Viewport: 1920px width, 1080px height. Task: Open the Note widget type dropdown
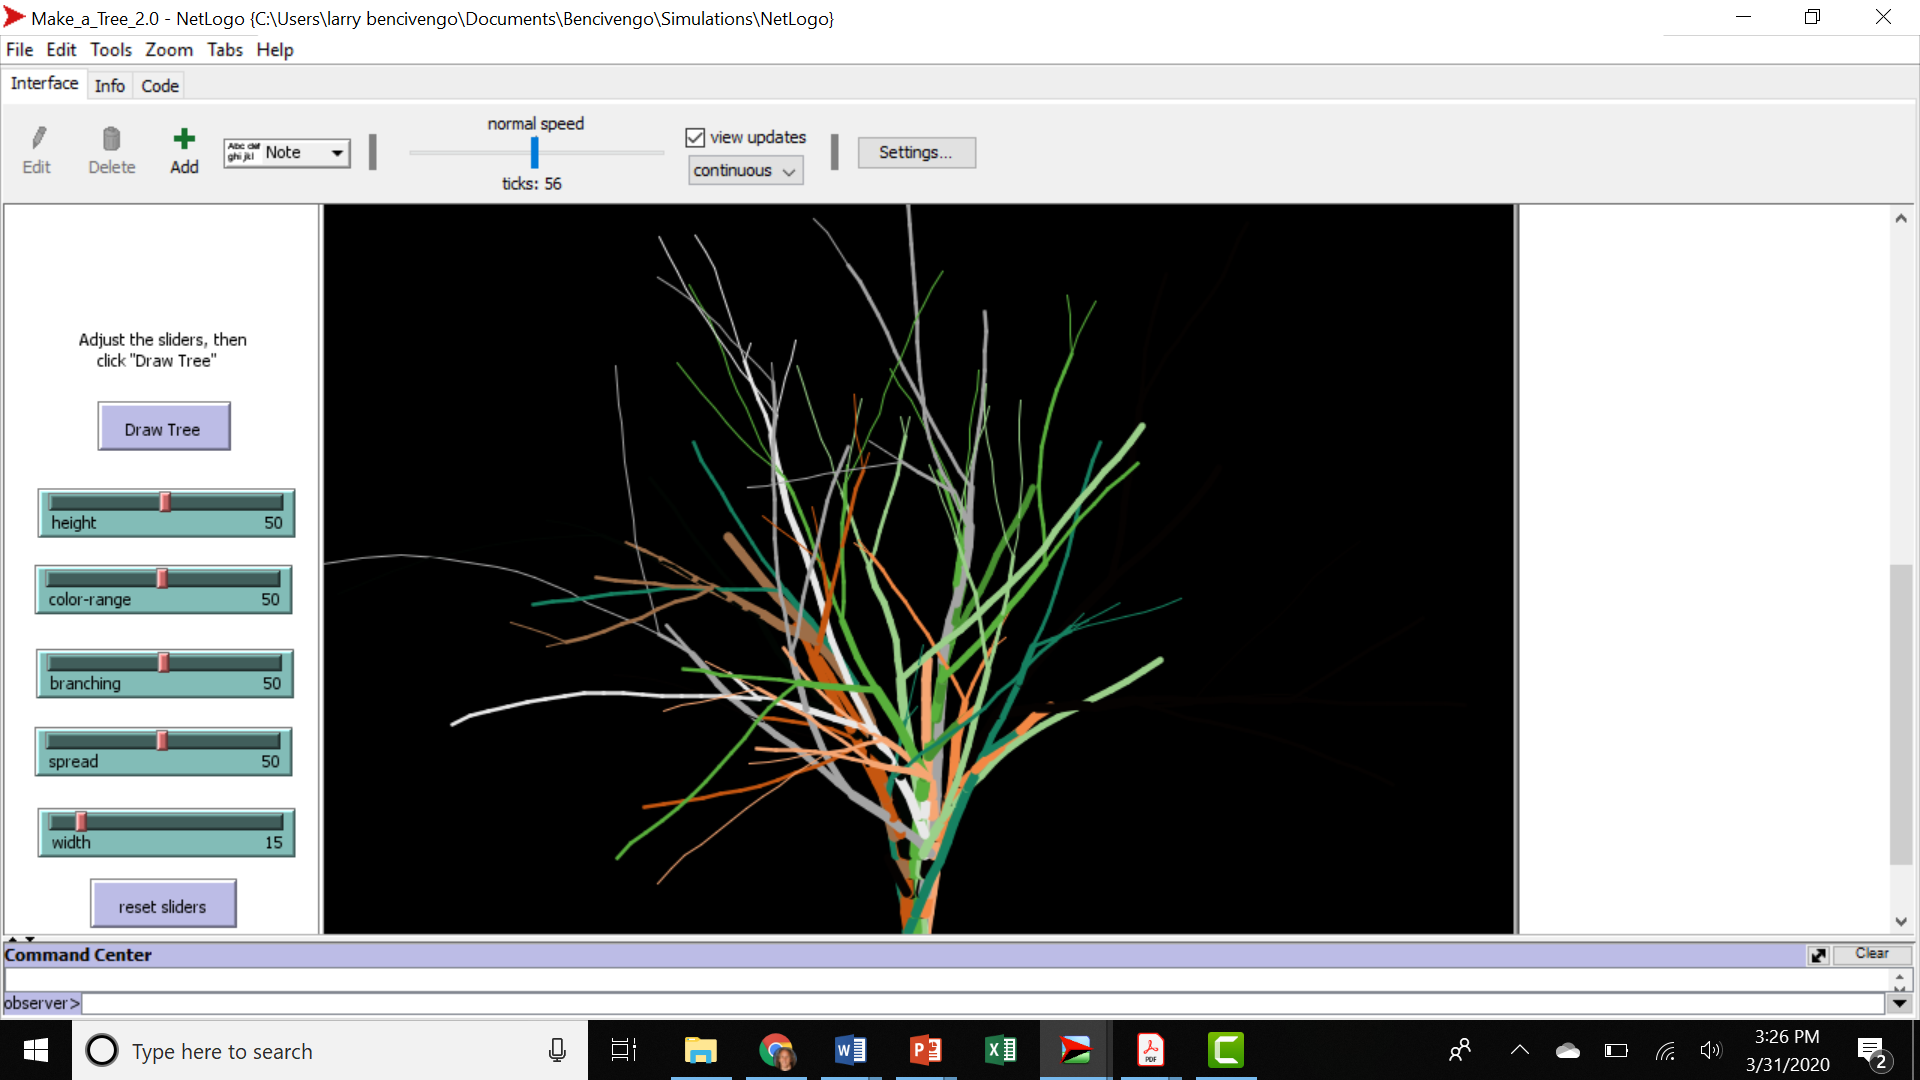[x=336, y=152]
